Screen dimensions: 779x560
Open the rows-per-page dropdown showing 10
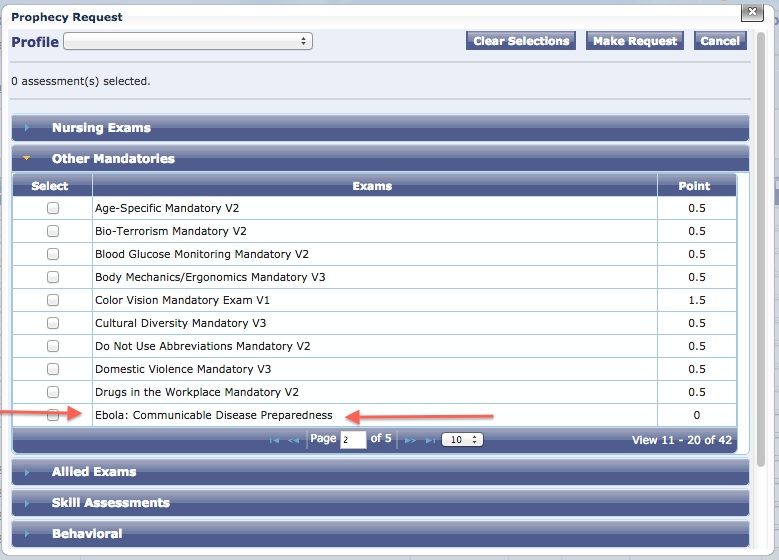(462, 440)
